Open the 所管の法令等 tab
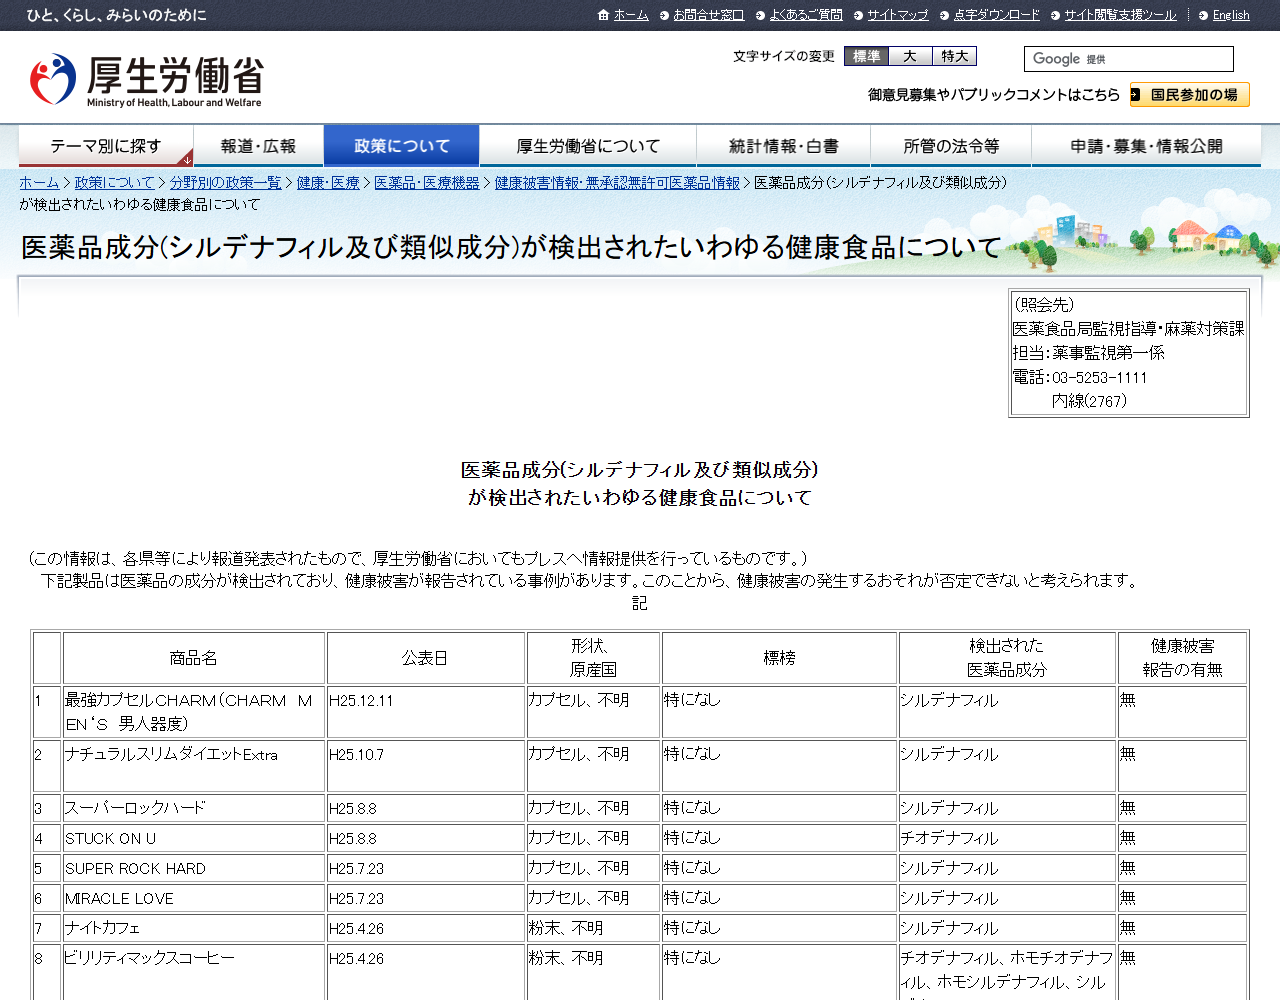Viewport: 1280px width, 1000px height. (951, 146)
